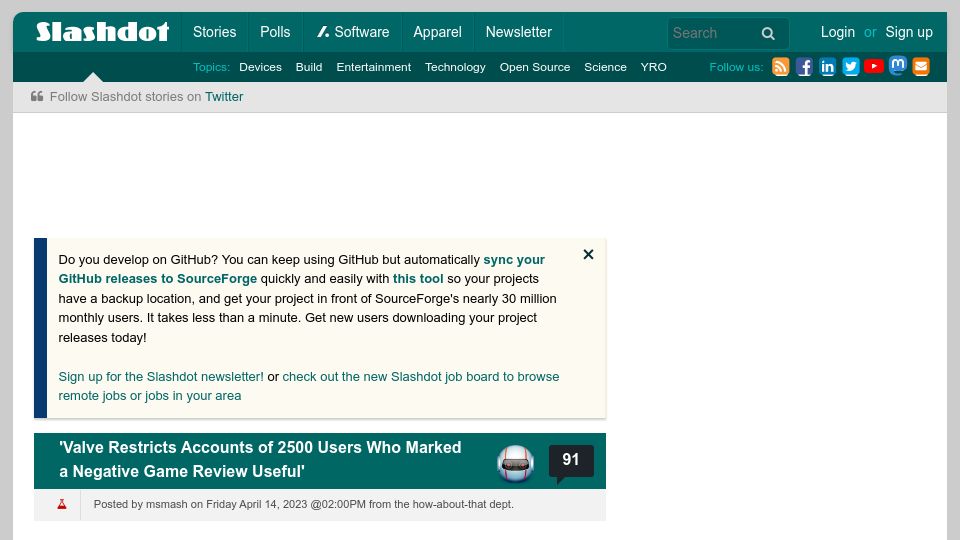Viewport: 960px width, 540px height.
Task: Select the Devices topic
Action: coord(260,67)
